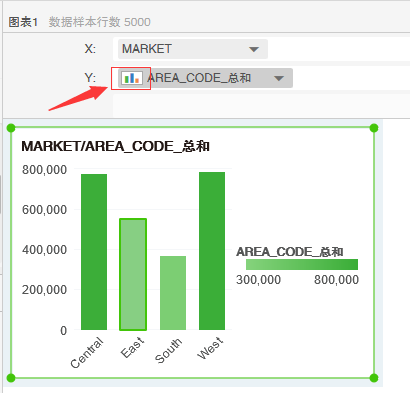
Task: Expand the AREA_CODE_总和 Y-axis dropdown arrow
Action: tap(279, 79)
